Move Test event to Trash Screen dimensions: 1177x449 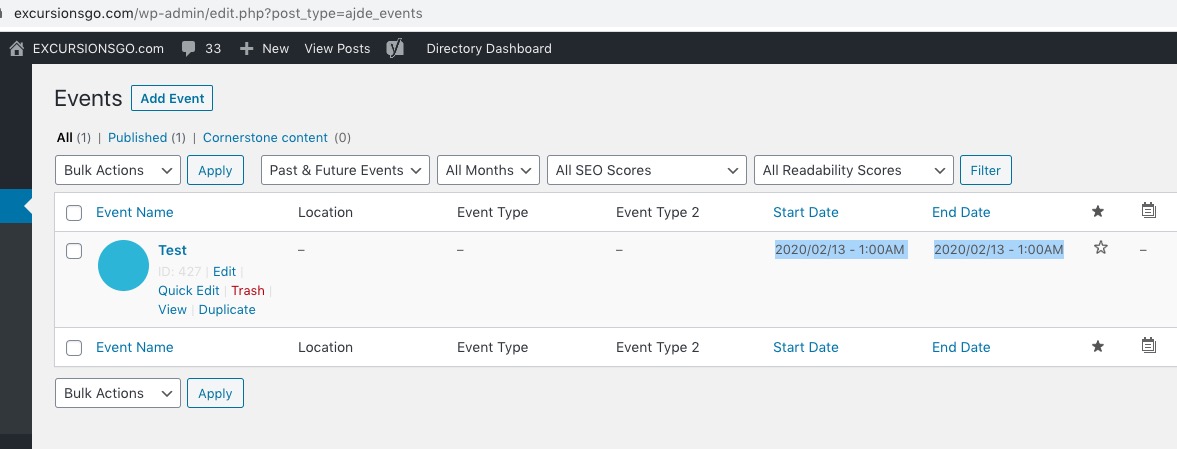pos(248,290)
